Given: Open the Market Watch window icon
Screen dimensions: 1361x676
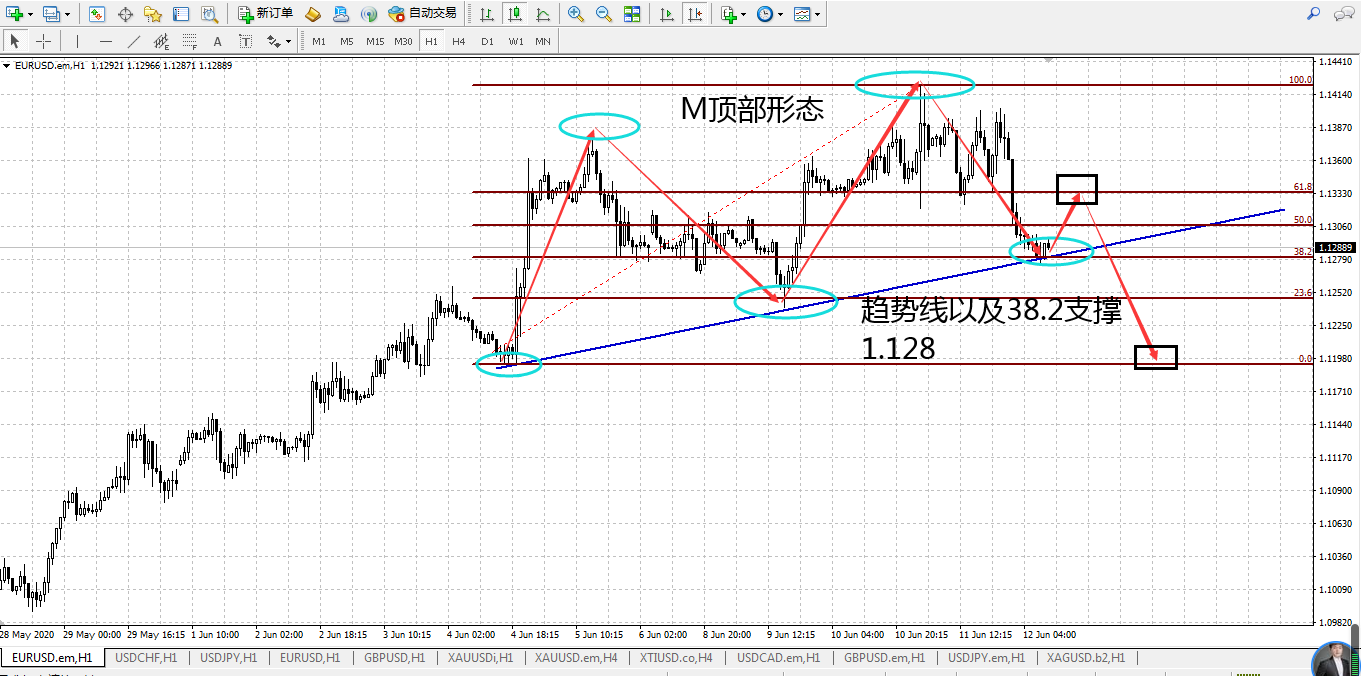Looking at the screenshot, I should (x=97, y=14).
